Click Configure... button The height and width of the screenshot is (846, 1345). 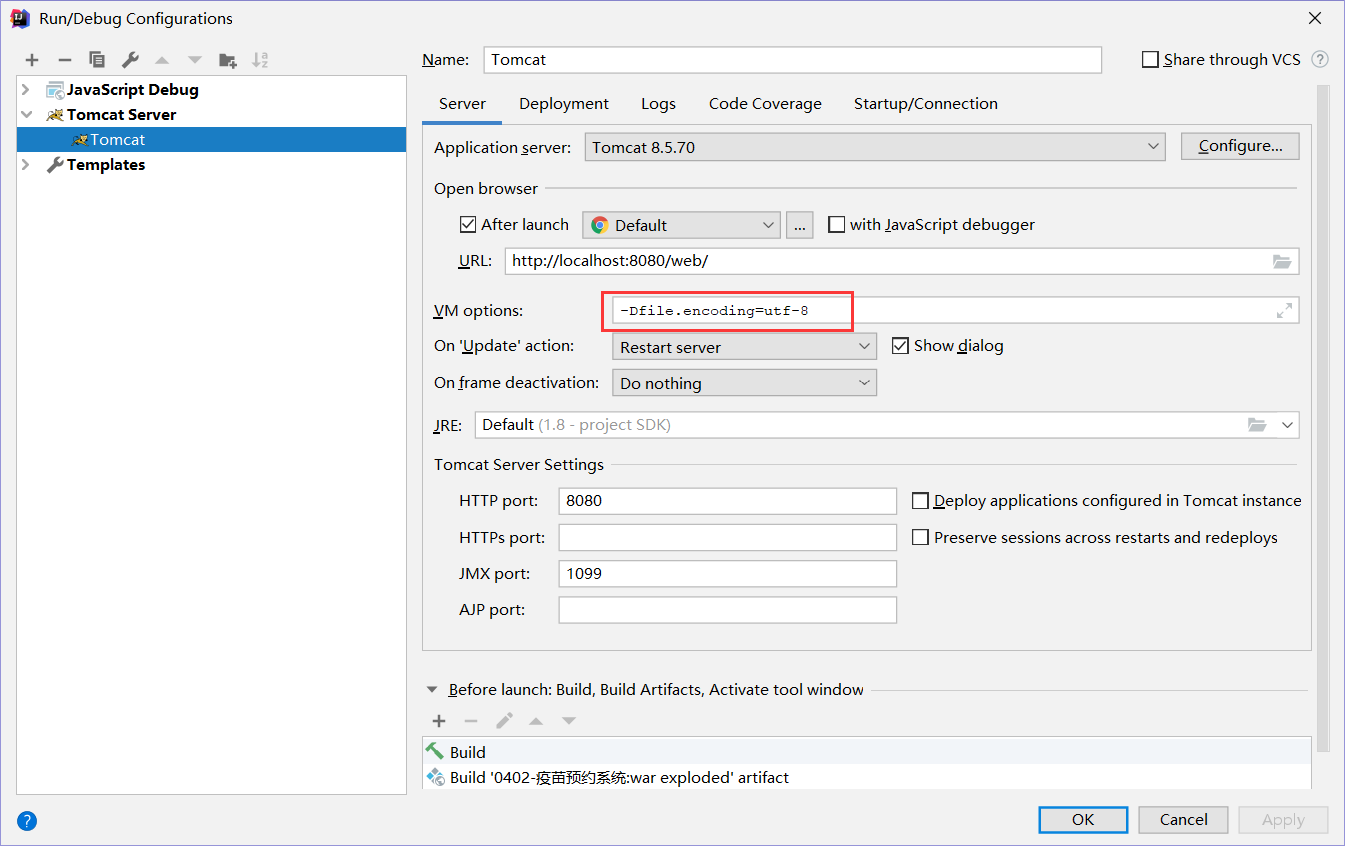[x=1240, y=146]
